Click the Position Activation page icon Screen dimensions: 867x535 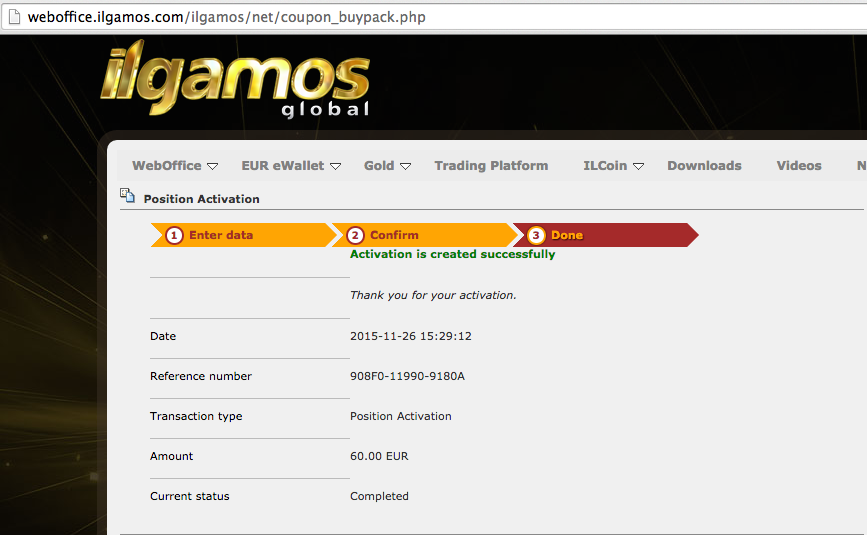pos(128,196)
